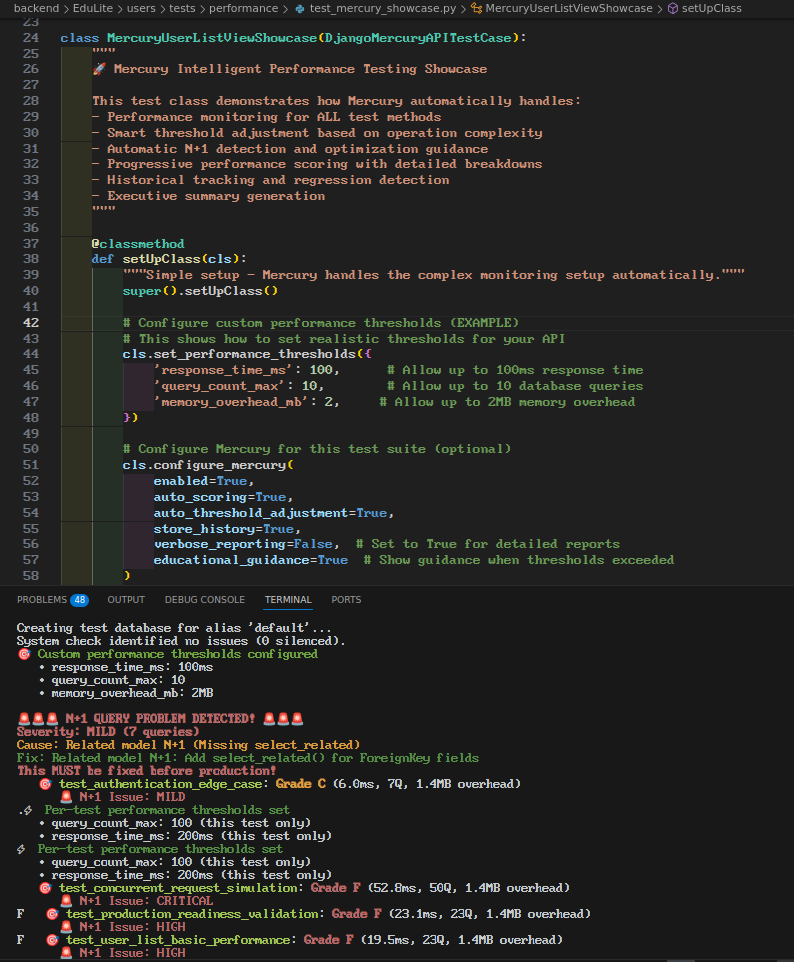Image resolution: width=794 pixels, height=962 pixels.
Task: Open the DEBUG CONSOLE tab
Action: click(x=204, y=599)
